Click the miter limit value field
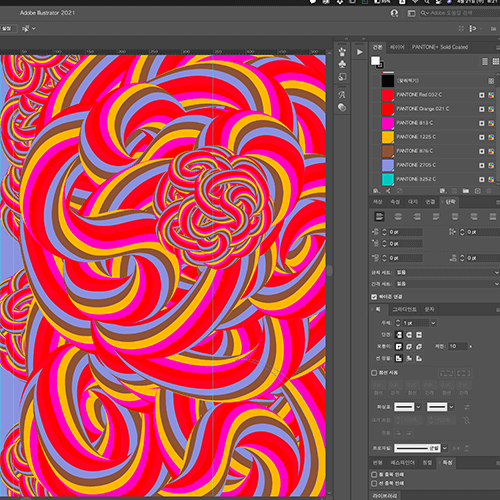The width and height of the screenshot is (500, 500). pyautogui.click(x=457, y=347)
